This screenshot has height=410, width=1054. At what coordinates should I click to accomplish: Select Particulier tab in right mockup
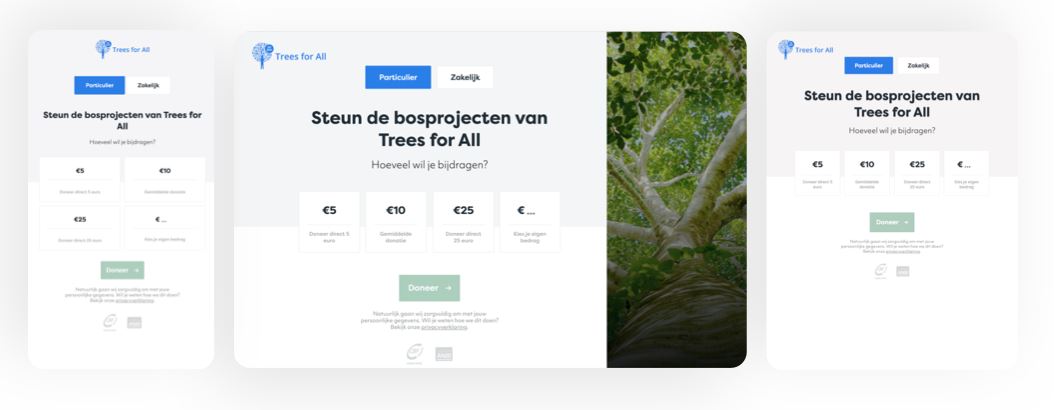click(x=868, y=66)
